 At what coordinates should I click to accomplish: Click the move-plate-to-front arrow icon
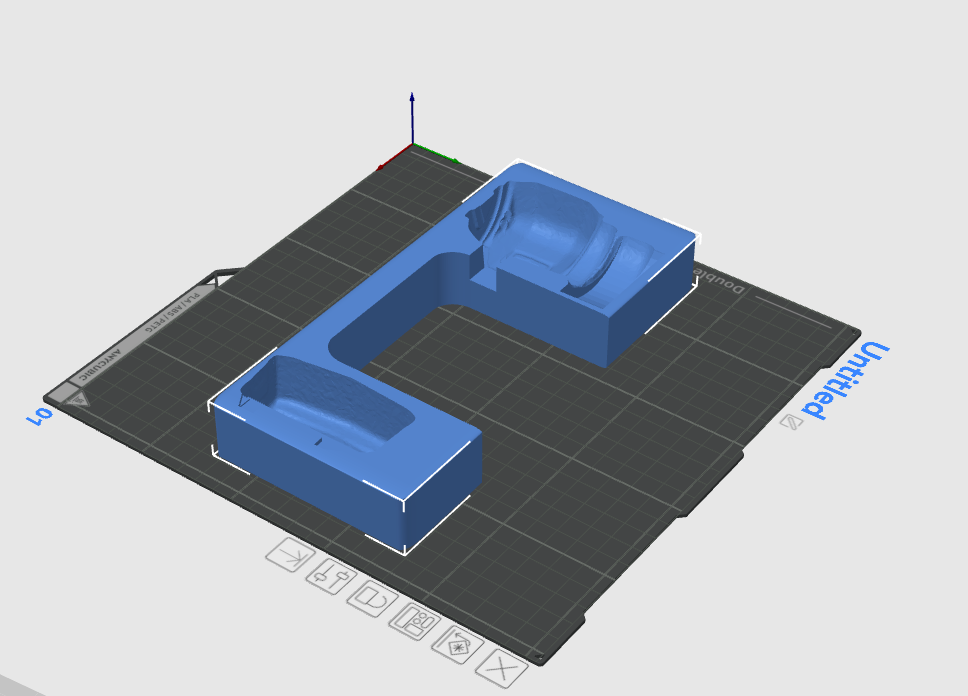tap(290, 554)
